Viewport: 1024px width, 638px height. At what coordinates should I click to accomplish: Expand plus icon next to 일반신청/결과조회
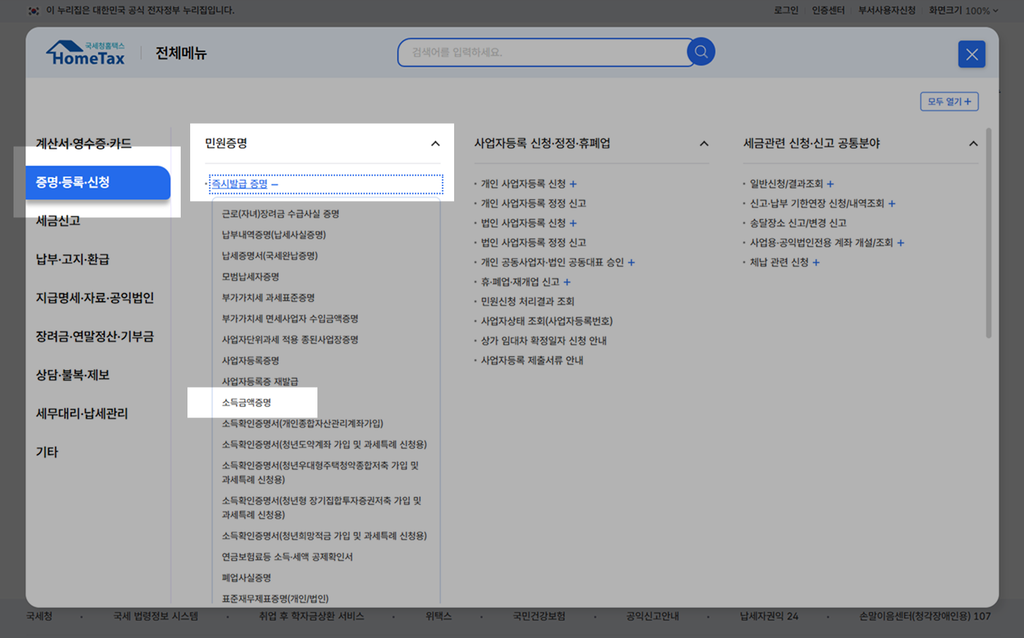(830, 184)
